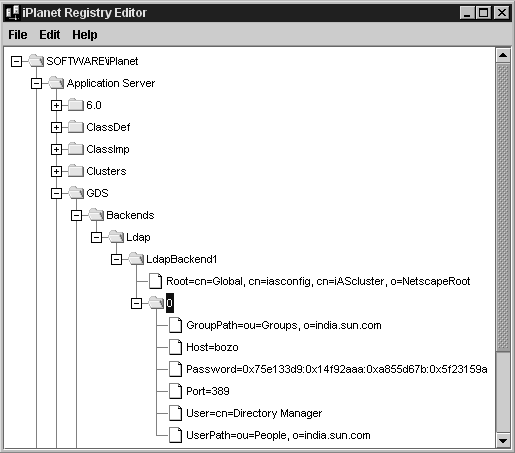Click the Root=cn=Global document icon
The width and height of the screenshot is (515, 453).
click(155, 281)
